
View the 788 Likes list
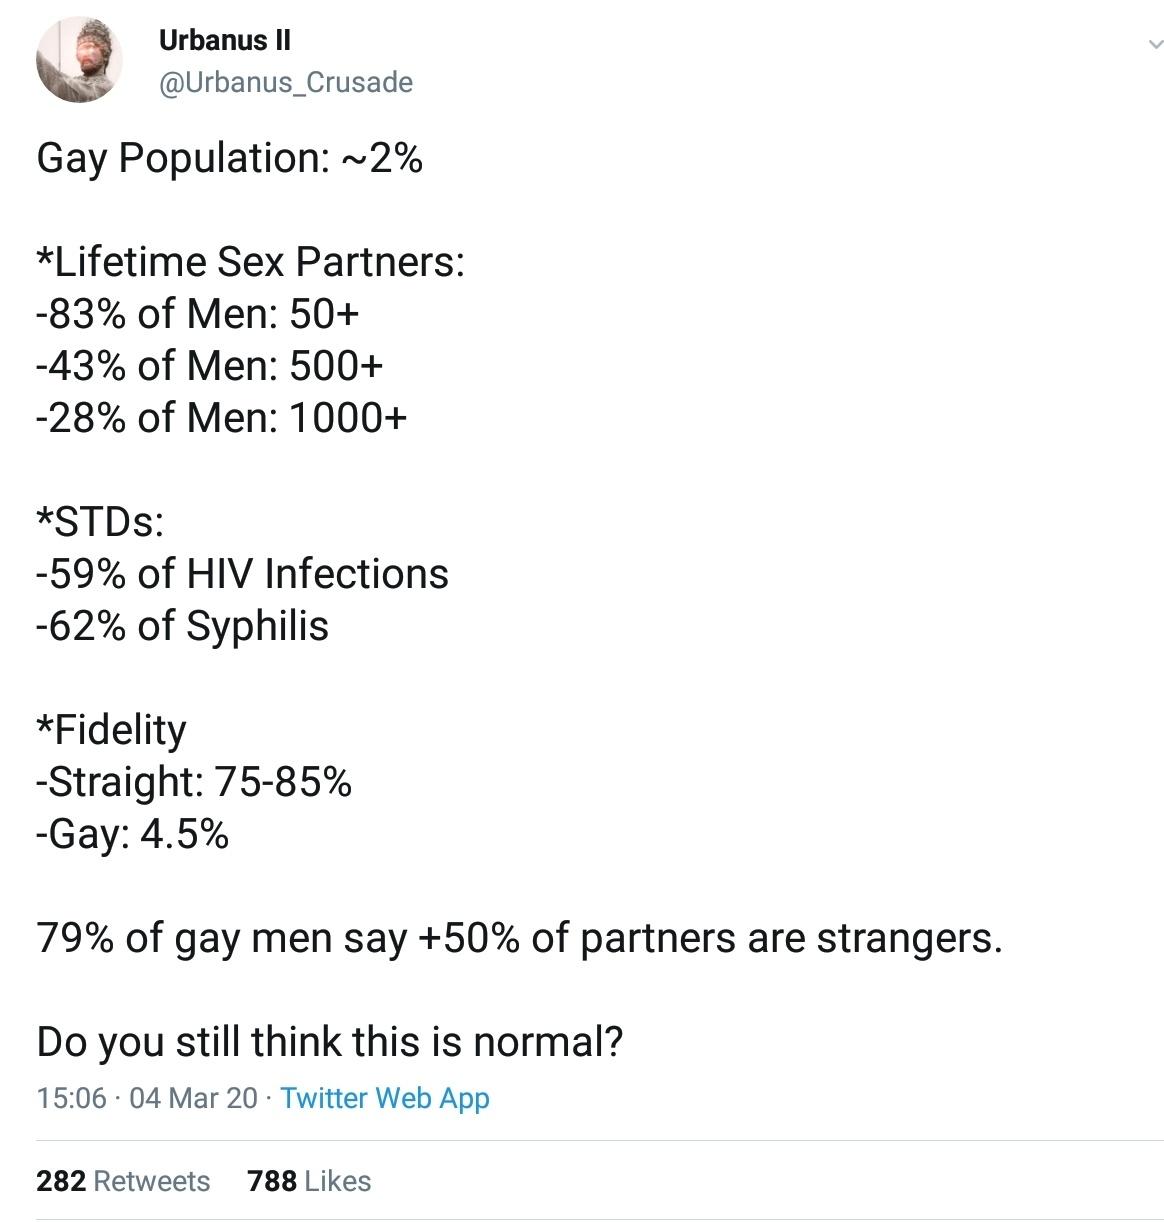click(309, 1181)
